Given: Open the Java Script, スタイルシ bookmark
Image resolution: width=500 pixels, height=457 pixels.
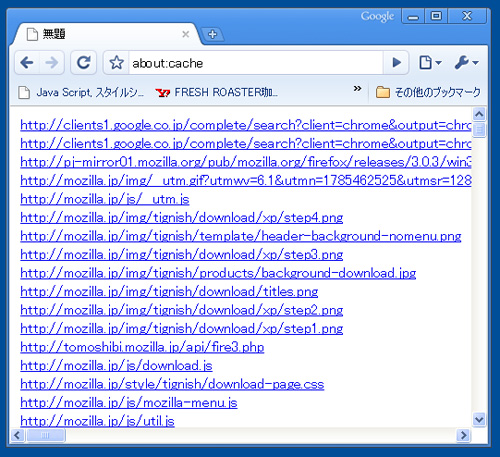Looking at the screenshot, I should click(x=82, y=92).
